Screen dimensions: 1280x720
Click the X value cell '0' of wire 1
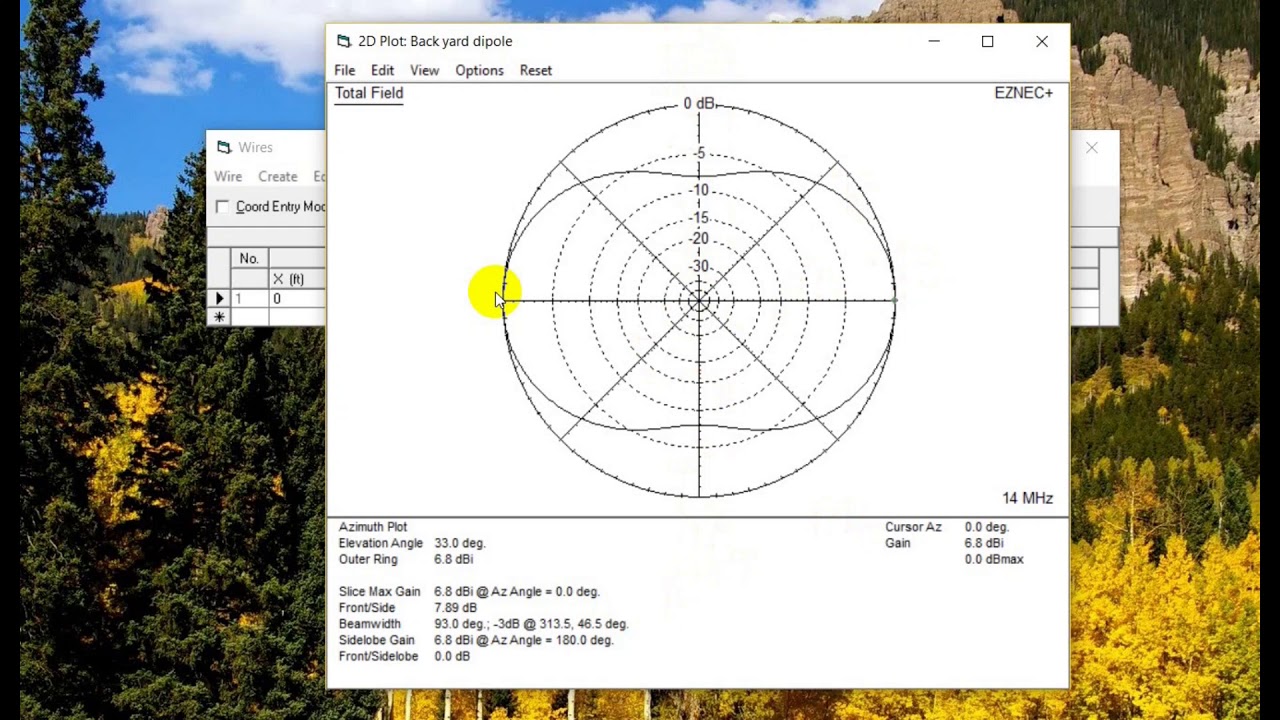[x=297, y=298]
